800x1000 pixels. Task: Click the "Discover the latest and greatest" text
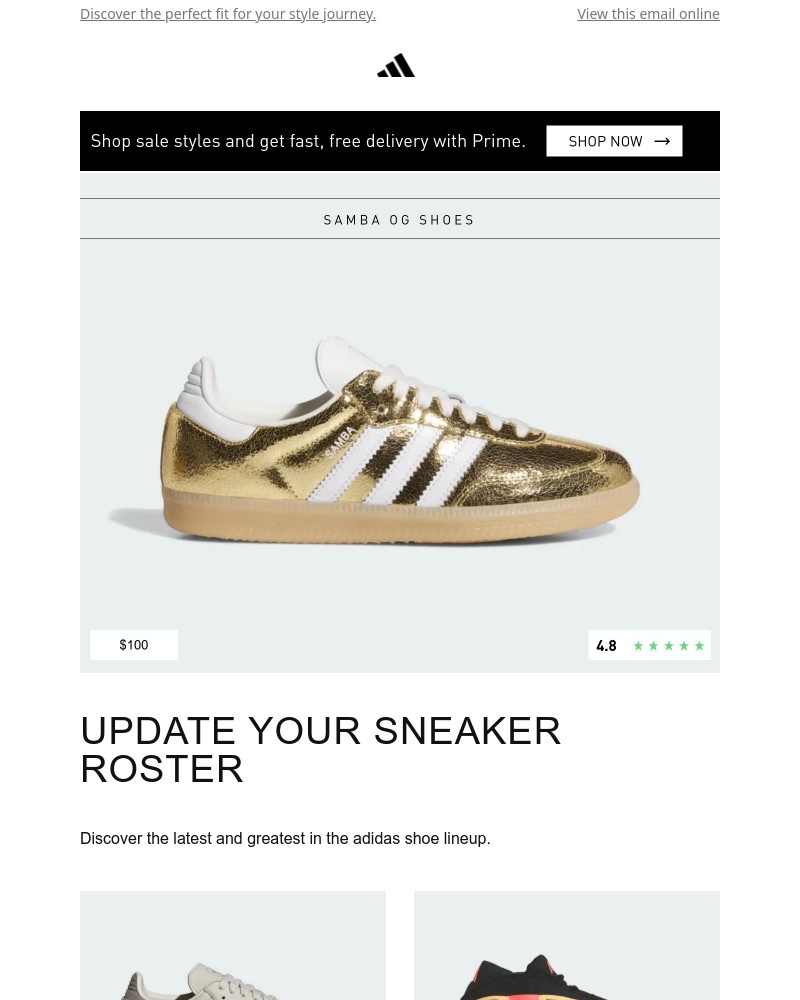coord(285,839)
